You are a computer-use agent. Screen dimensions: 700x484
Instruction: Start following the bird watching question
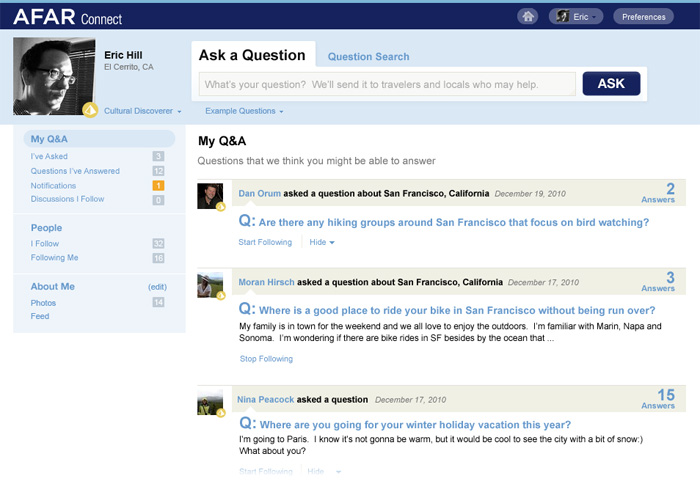tap(265, 242)
